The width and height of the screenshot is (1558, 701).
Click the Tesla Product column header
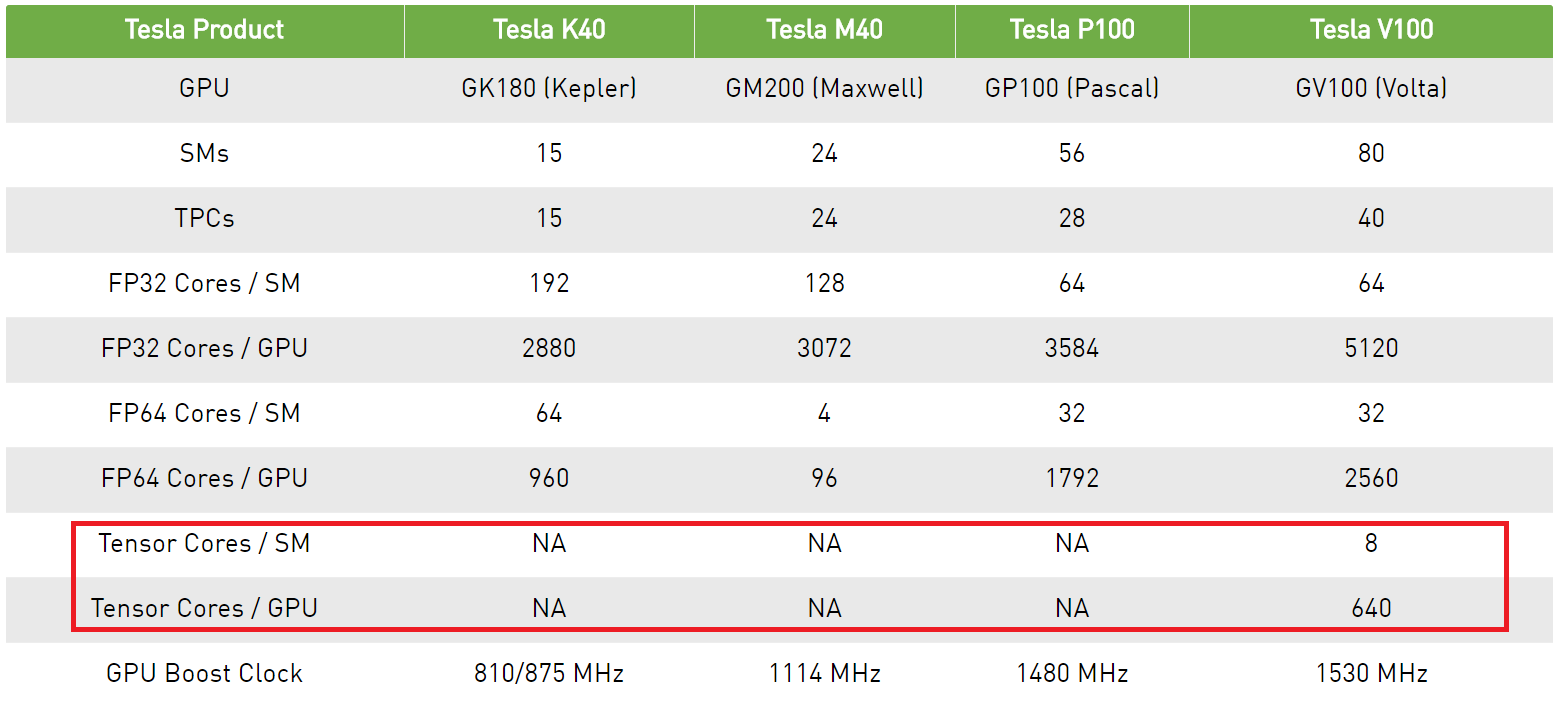[205, 30]
